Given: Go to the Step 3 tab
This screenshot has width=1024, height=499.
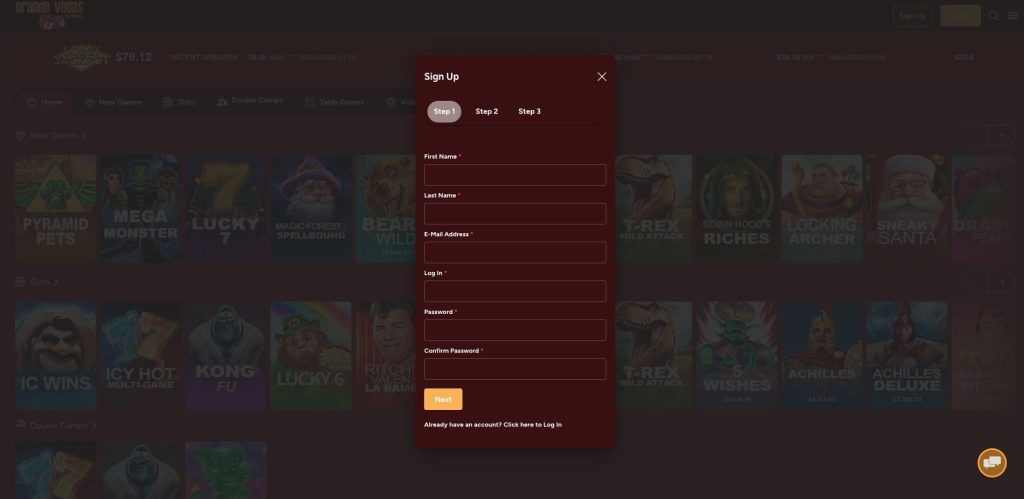Looking at the screenshot, I should [x=530, y=112].
